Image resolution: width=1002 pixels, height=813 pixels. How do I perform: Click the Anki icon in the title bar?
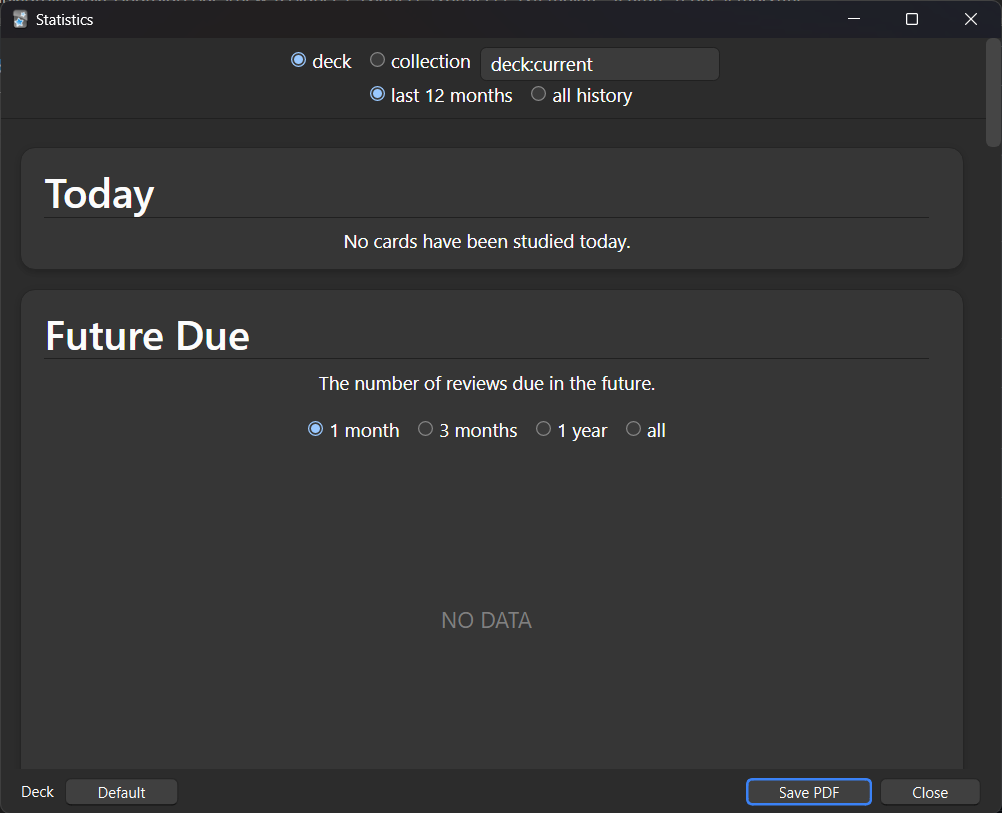[x=19, y=19]
